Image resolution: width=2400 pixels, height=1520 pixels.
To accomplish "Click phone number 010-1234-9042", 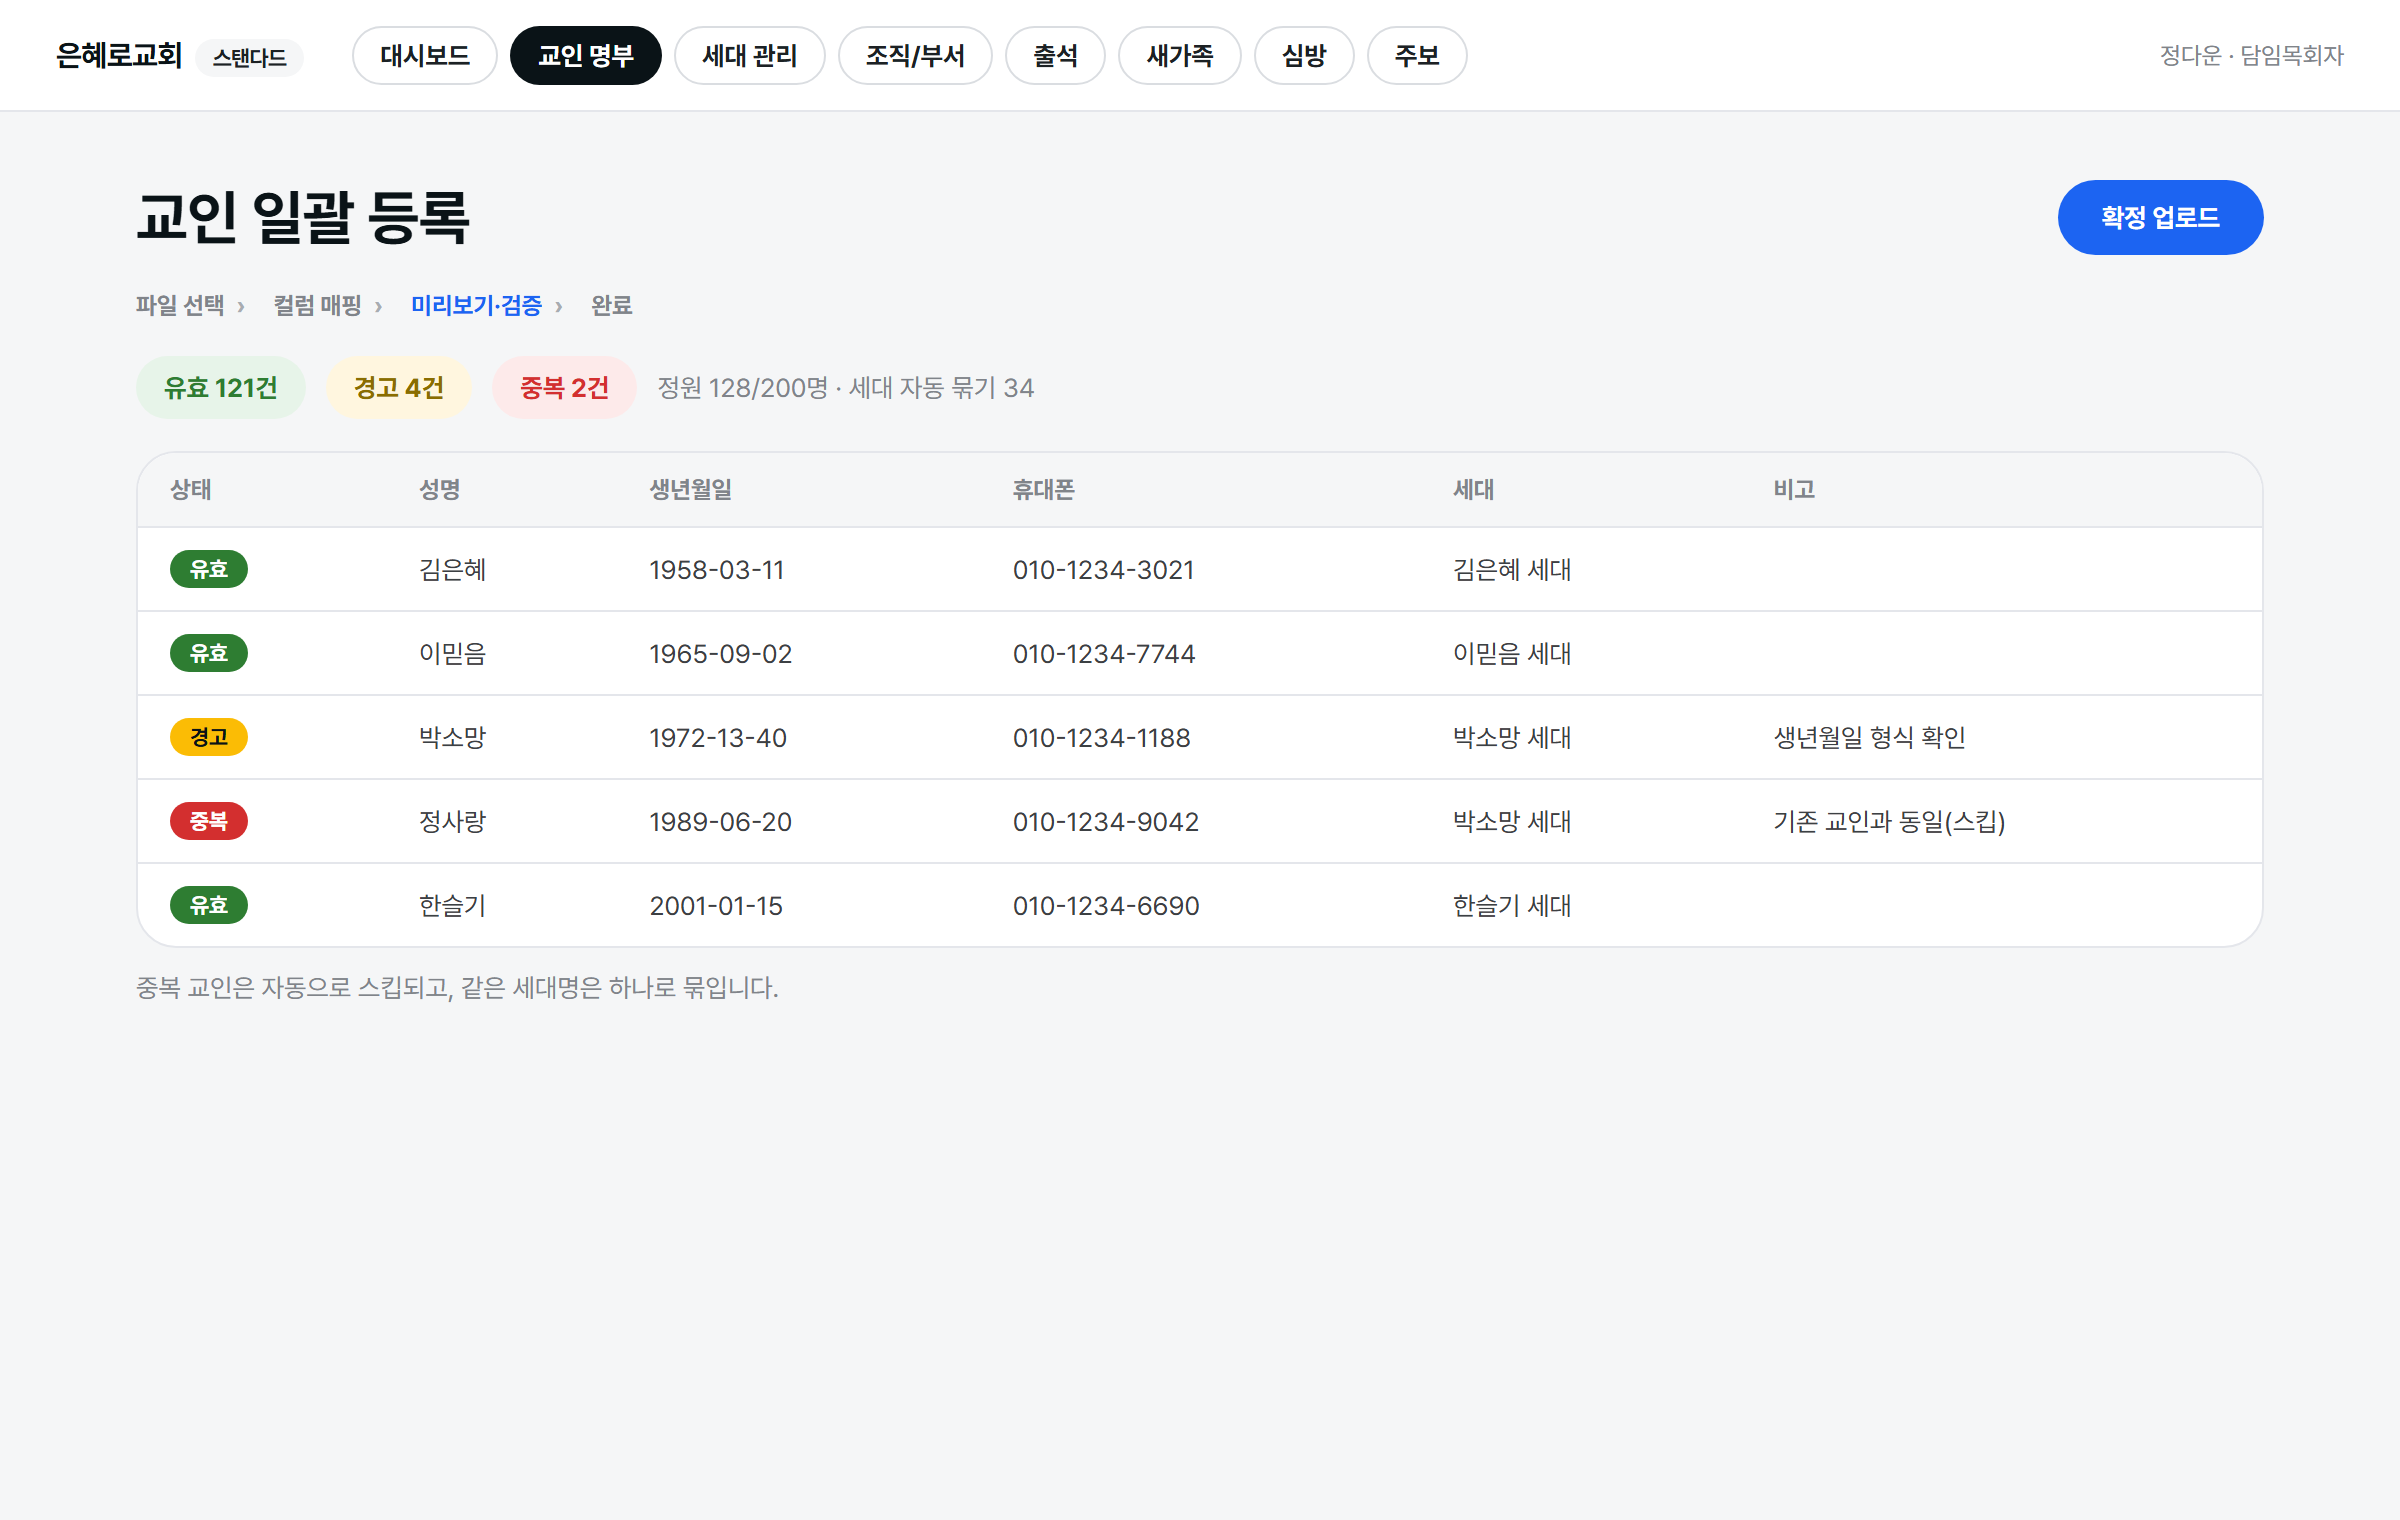I will tap(1106, 822).
